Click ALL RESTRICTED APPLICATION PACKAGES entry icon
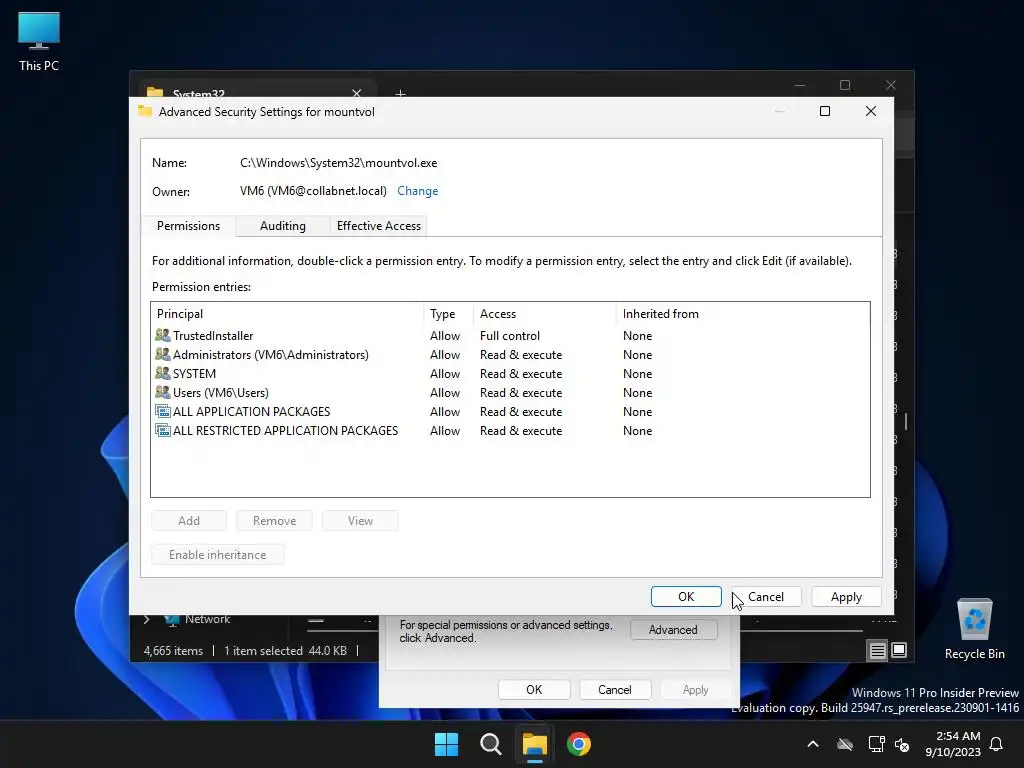1024x768 pixels. click(x=163, y=430)
